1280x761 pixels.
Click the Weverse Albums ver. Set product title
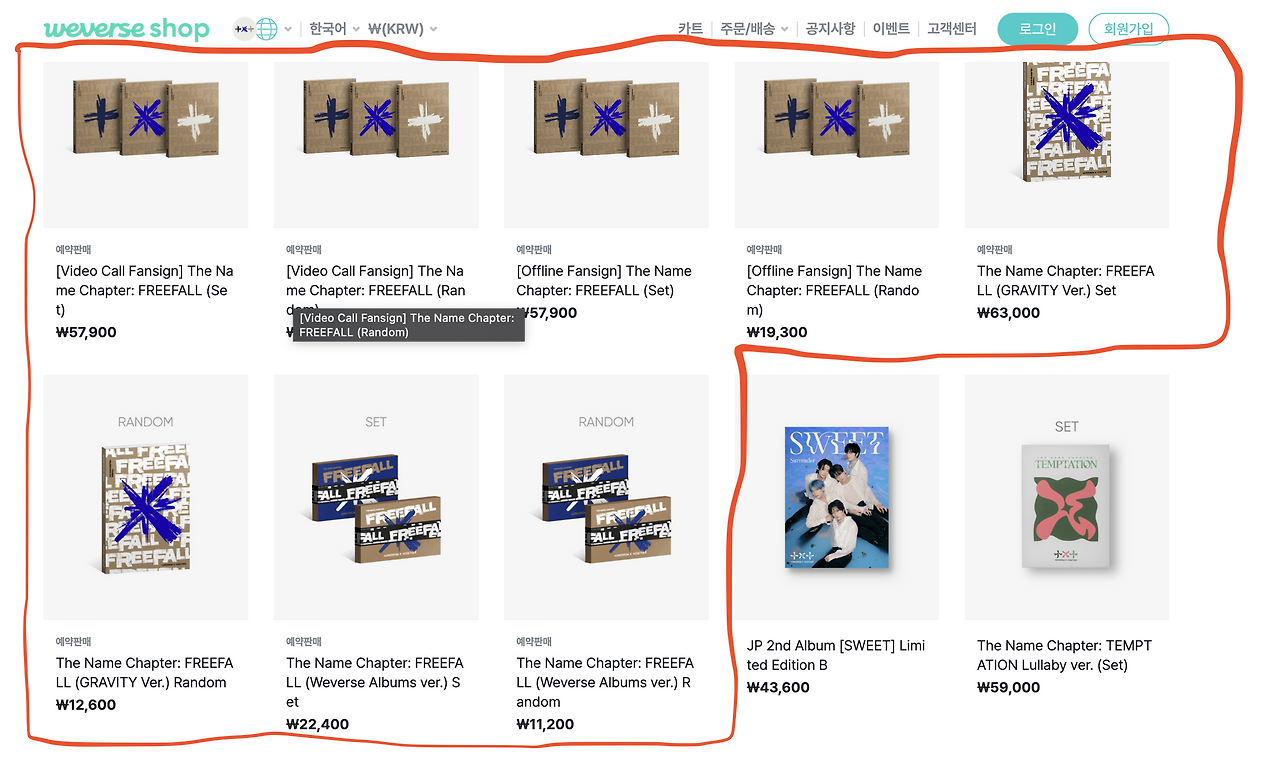[375, 682]
